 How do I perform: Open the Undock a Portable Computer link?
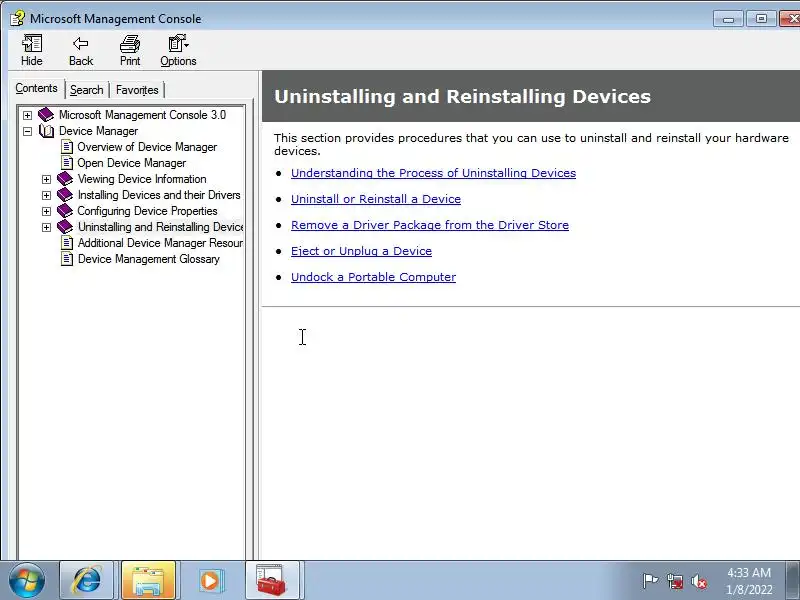373,277
